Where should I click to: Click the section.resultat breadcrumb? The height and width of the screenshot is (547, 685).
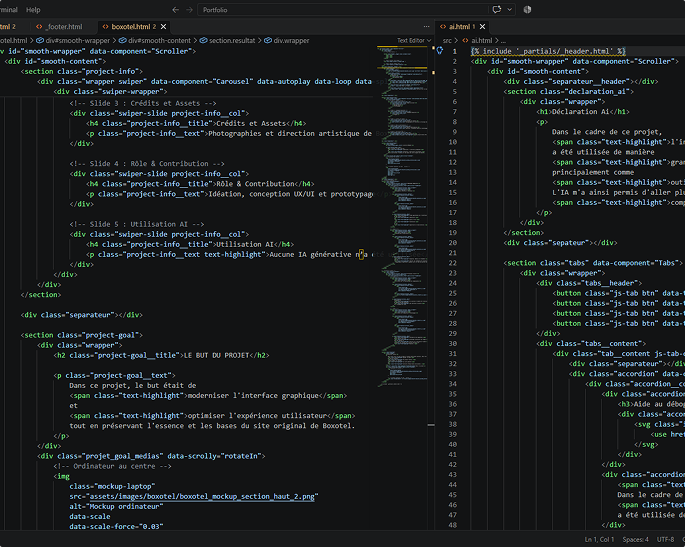227,41
